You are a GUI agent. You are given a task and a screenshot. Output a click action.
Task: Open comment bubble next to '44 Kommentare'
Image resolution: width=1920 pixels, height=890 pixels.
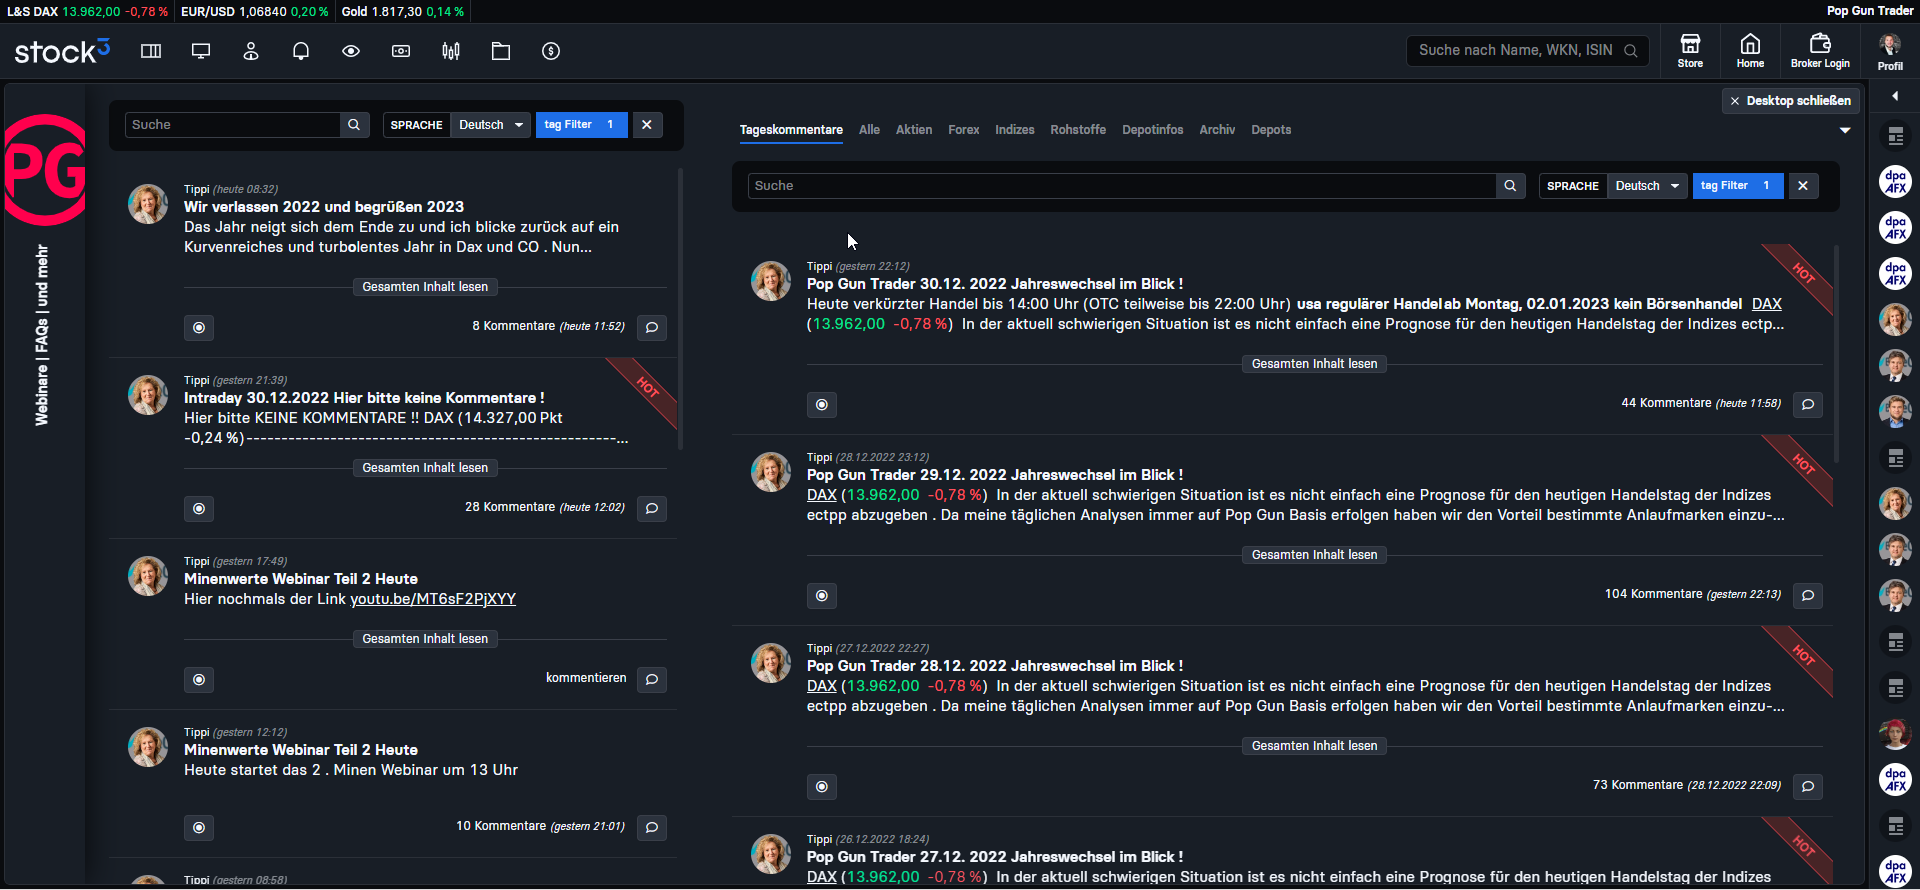pyautogui.click(x=1808, y=404)
